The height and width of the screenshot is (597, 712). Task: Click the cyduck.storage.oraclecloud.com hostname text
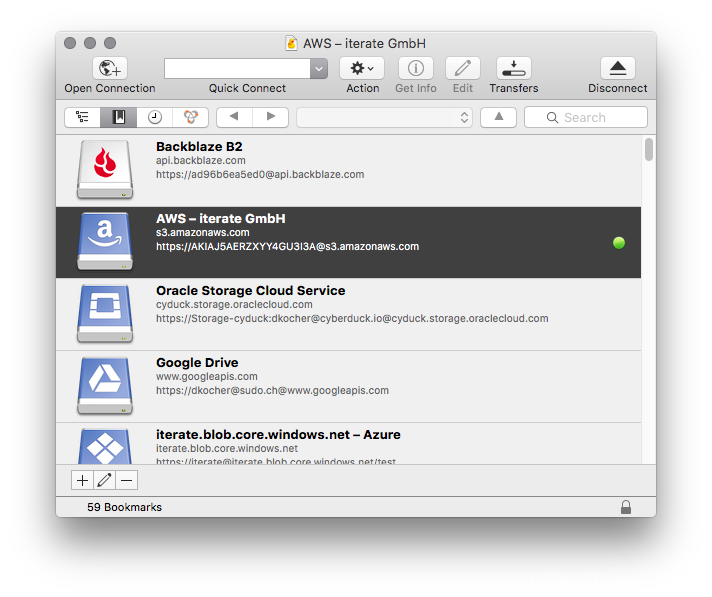(234, 304)
